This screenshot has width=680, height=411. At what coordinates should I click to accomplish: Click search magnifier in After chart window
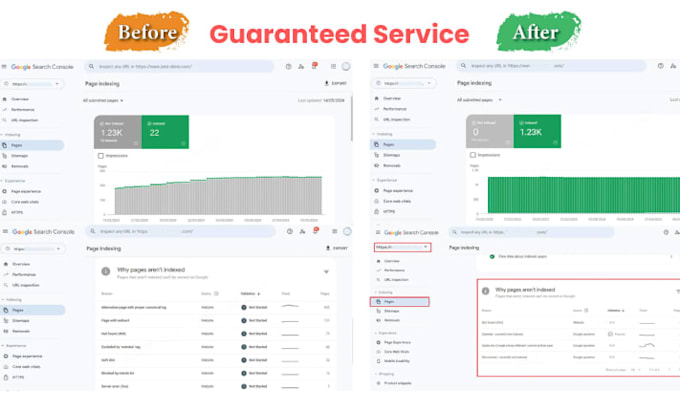(463, 66)
